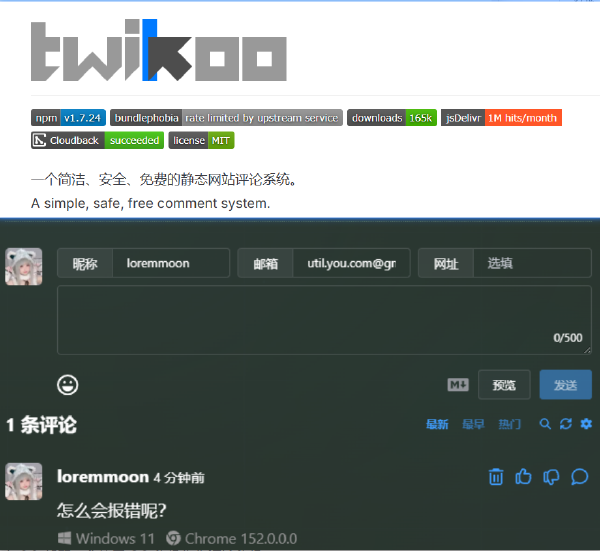Click into the comment text area
Image resolution: width=600 pixels, height=551 pixels.
click(x=324, y=320)
